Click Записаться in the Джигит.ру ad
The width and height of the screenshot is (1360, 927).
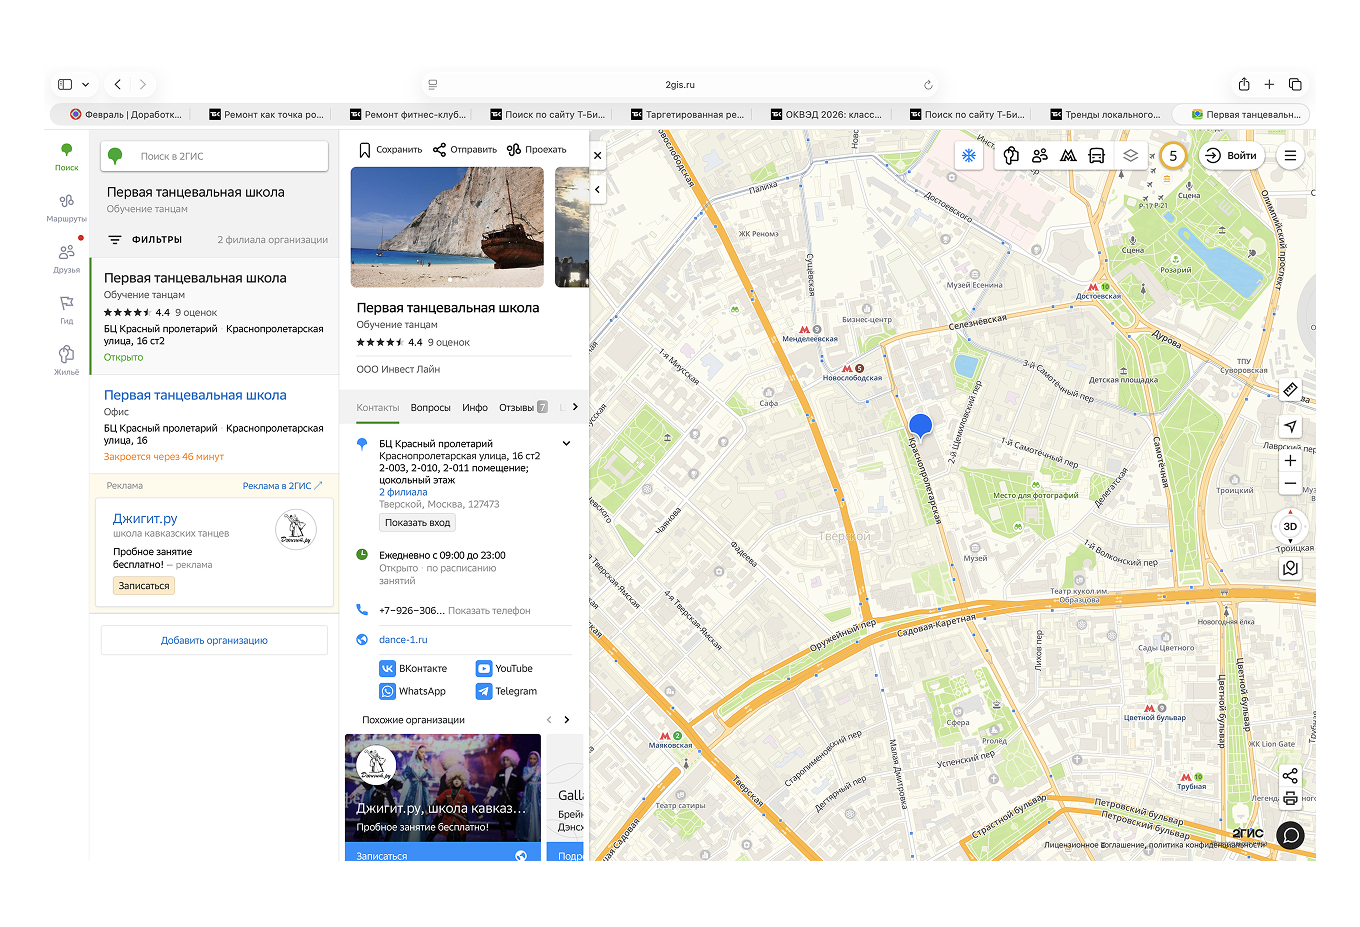point(144,586)
